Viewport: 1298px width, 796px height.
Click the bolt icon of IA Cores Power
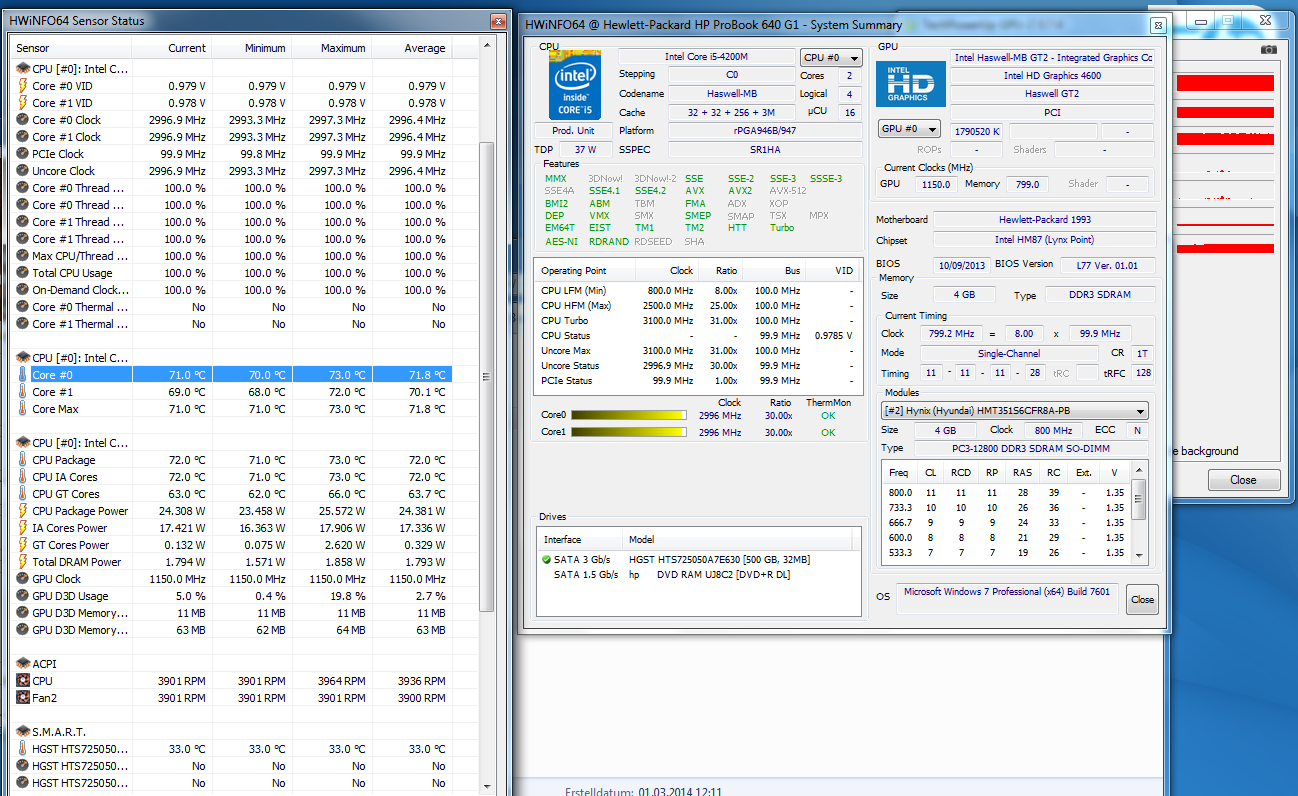tap(23, 528)
